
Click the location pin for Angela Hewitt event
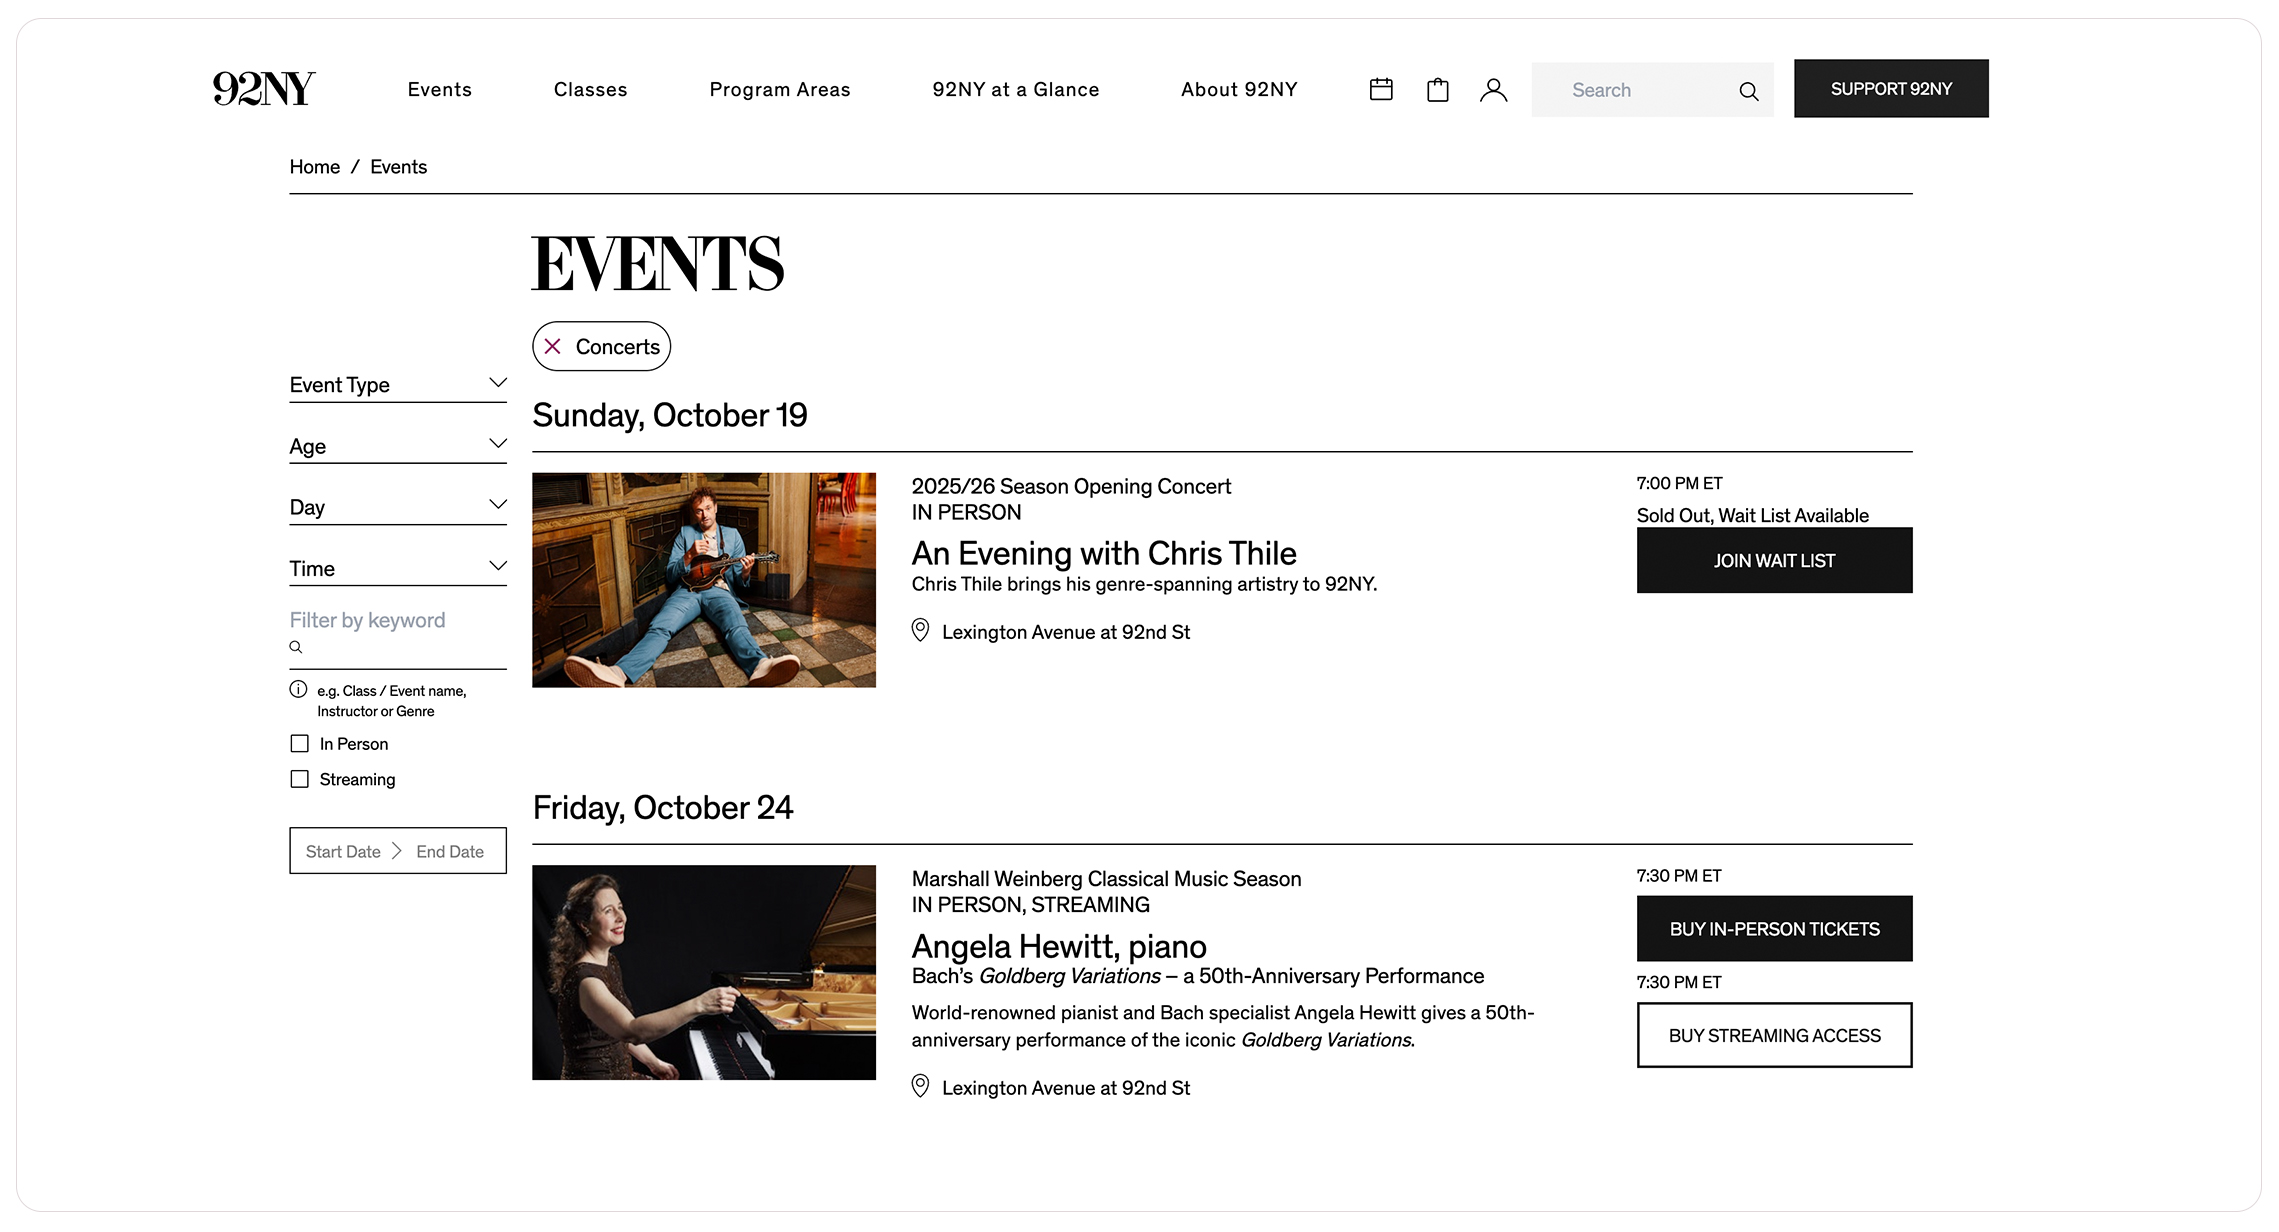919,1087
